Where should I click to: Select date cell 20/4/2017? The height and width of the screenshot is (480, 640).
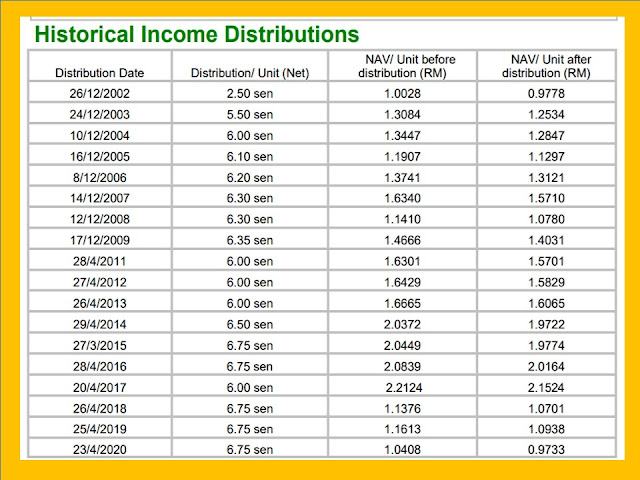[100, 388]
